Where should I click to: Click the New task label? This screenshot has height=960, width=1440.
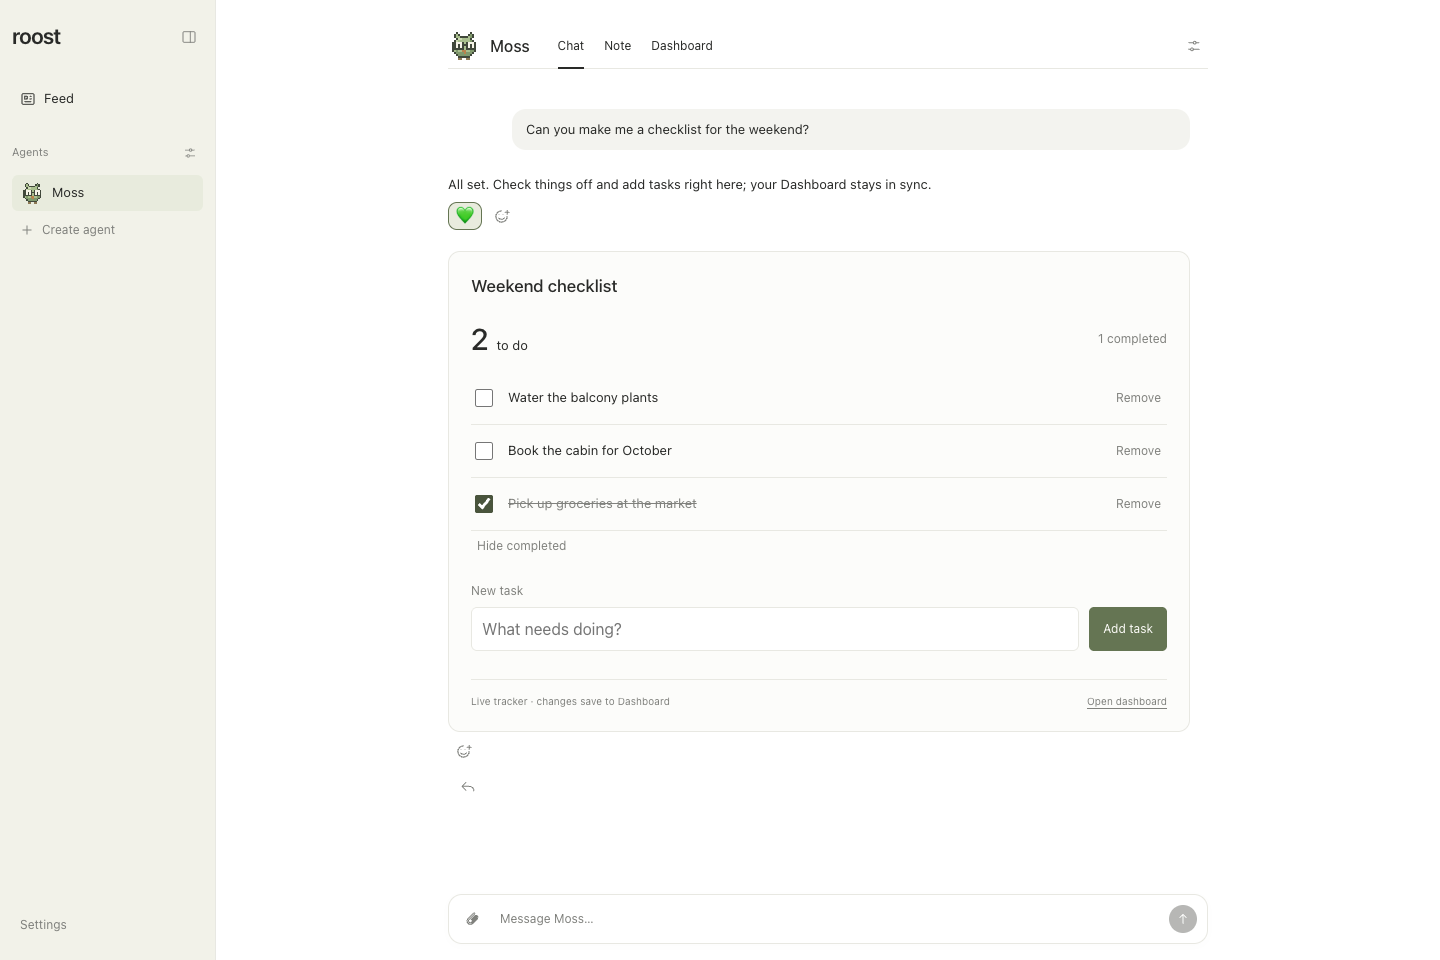(x=497, y=591)
